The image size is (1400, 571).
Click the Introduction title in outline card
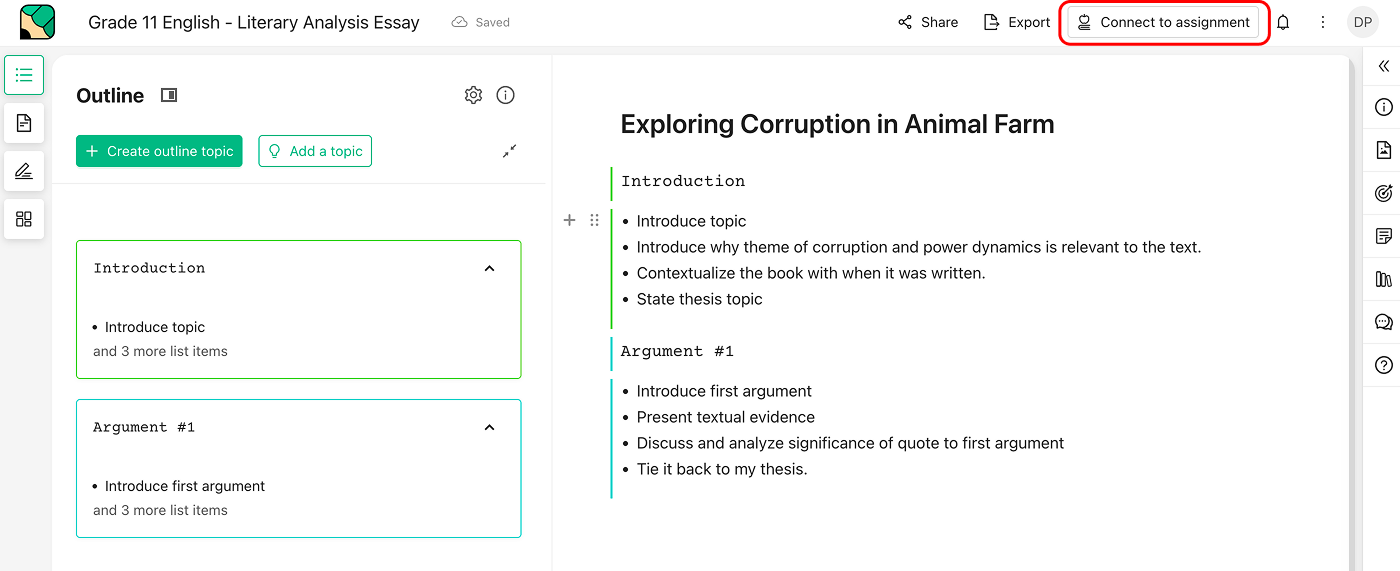149,268
